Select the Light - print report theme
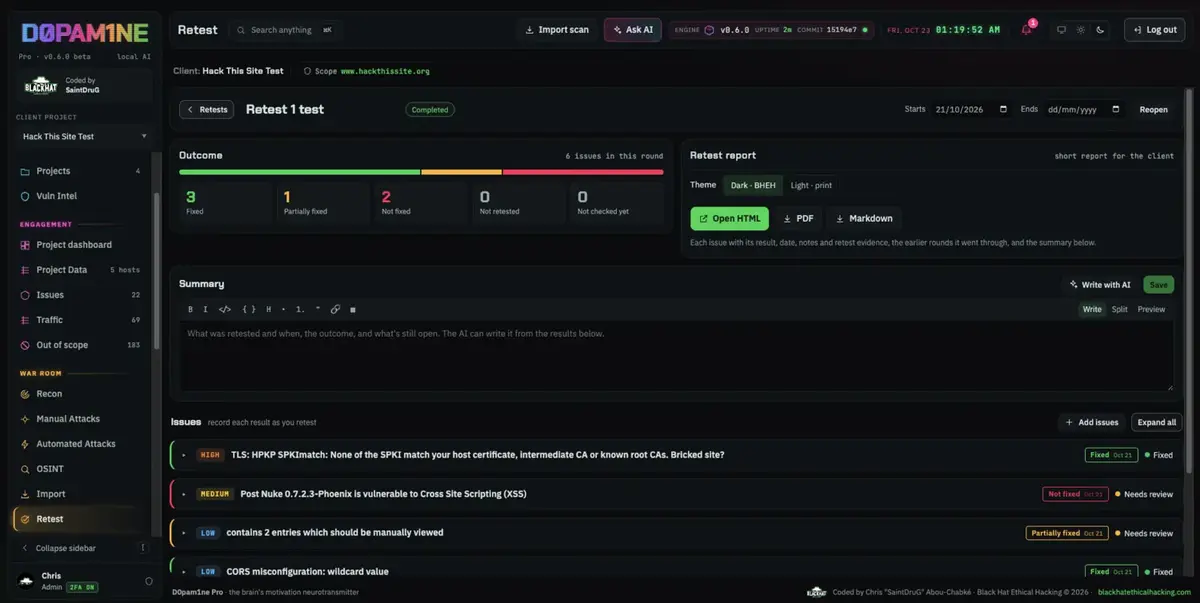The image size is (1200, 603). [x=811, y=185]
